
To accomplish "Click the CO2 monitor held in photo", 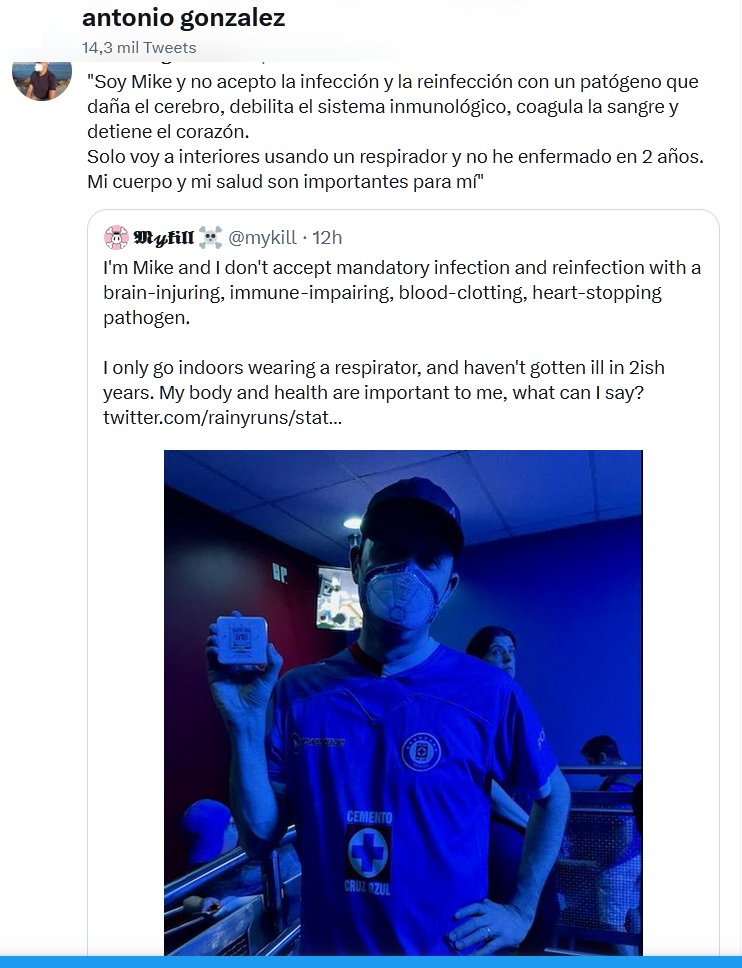I will pyautogui.click(x=241, y=643).
